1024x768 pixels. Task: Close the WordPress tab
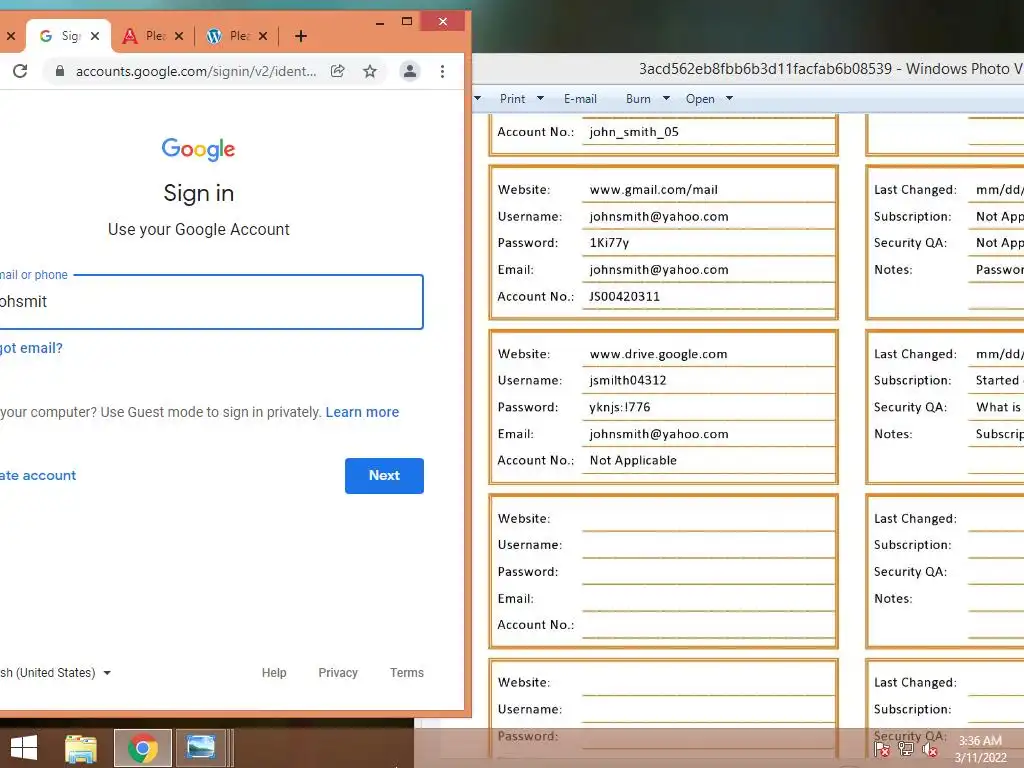(x=263, y=36)
